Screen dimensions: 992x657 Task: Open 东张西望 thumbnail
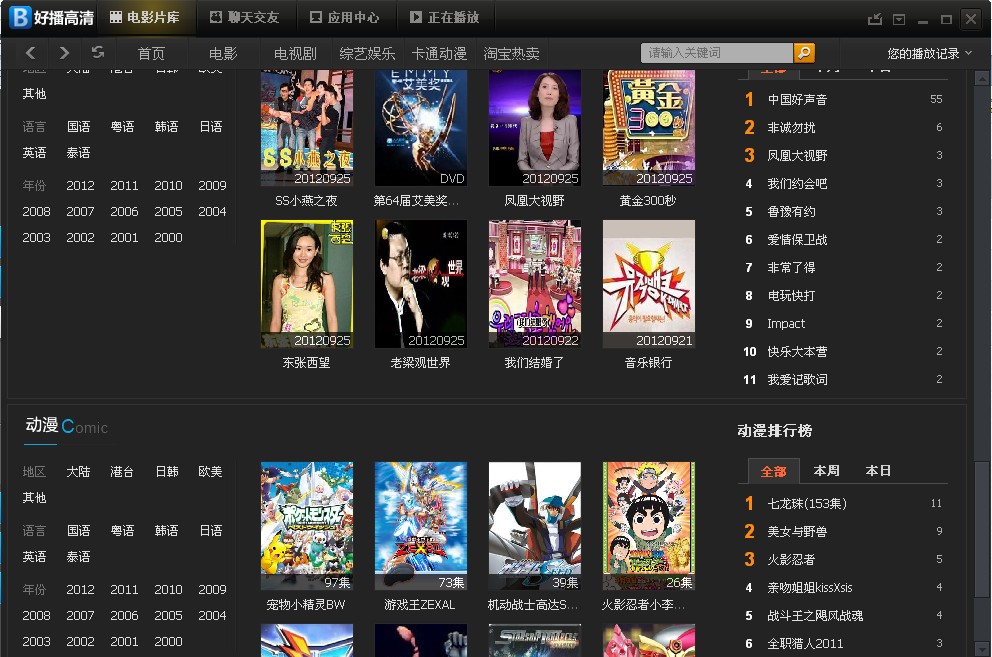[x=307, y=284]
